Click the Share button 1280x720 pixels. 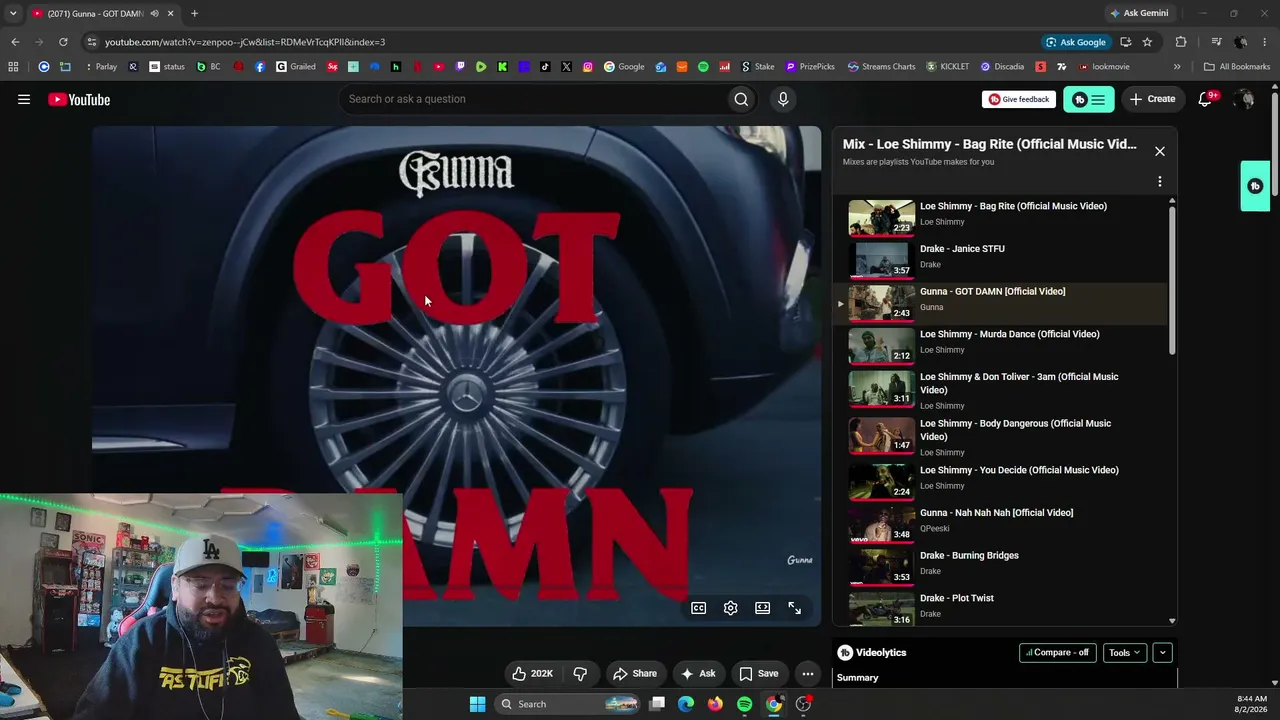pos(635,673)
